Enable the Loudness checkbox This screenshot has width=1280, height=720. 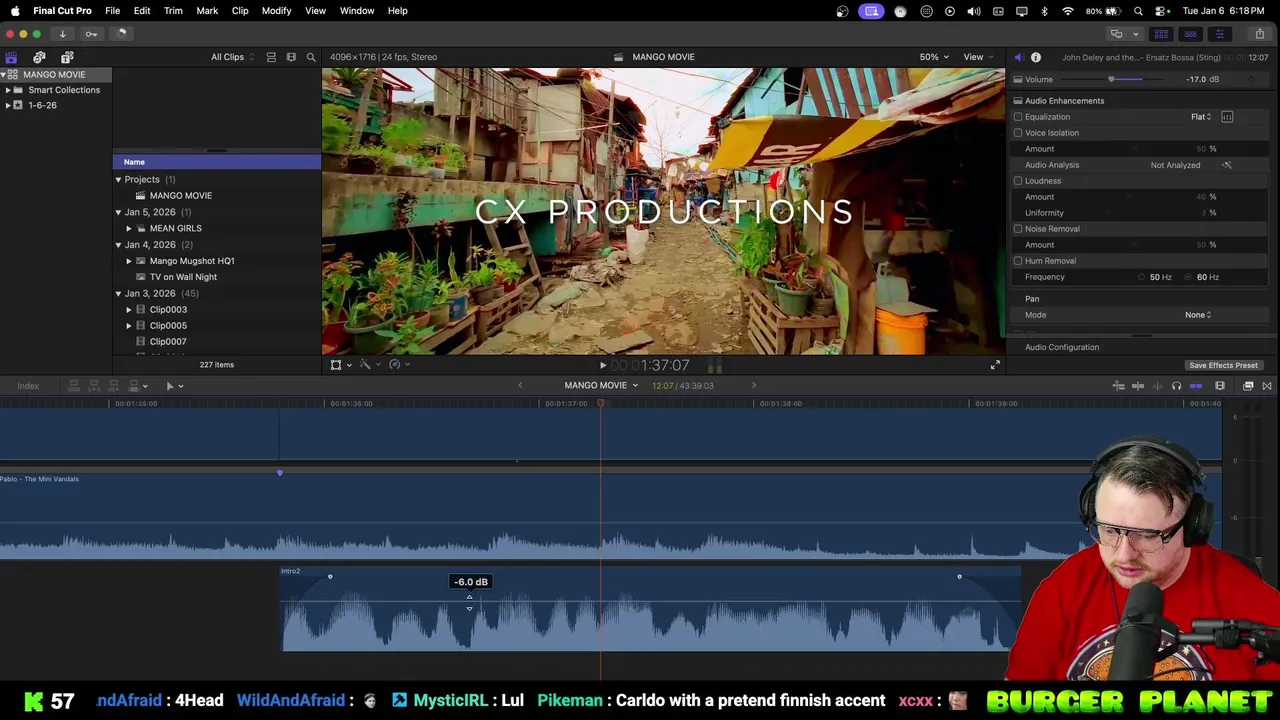tap(1018, 181)
